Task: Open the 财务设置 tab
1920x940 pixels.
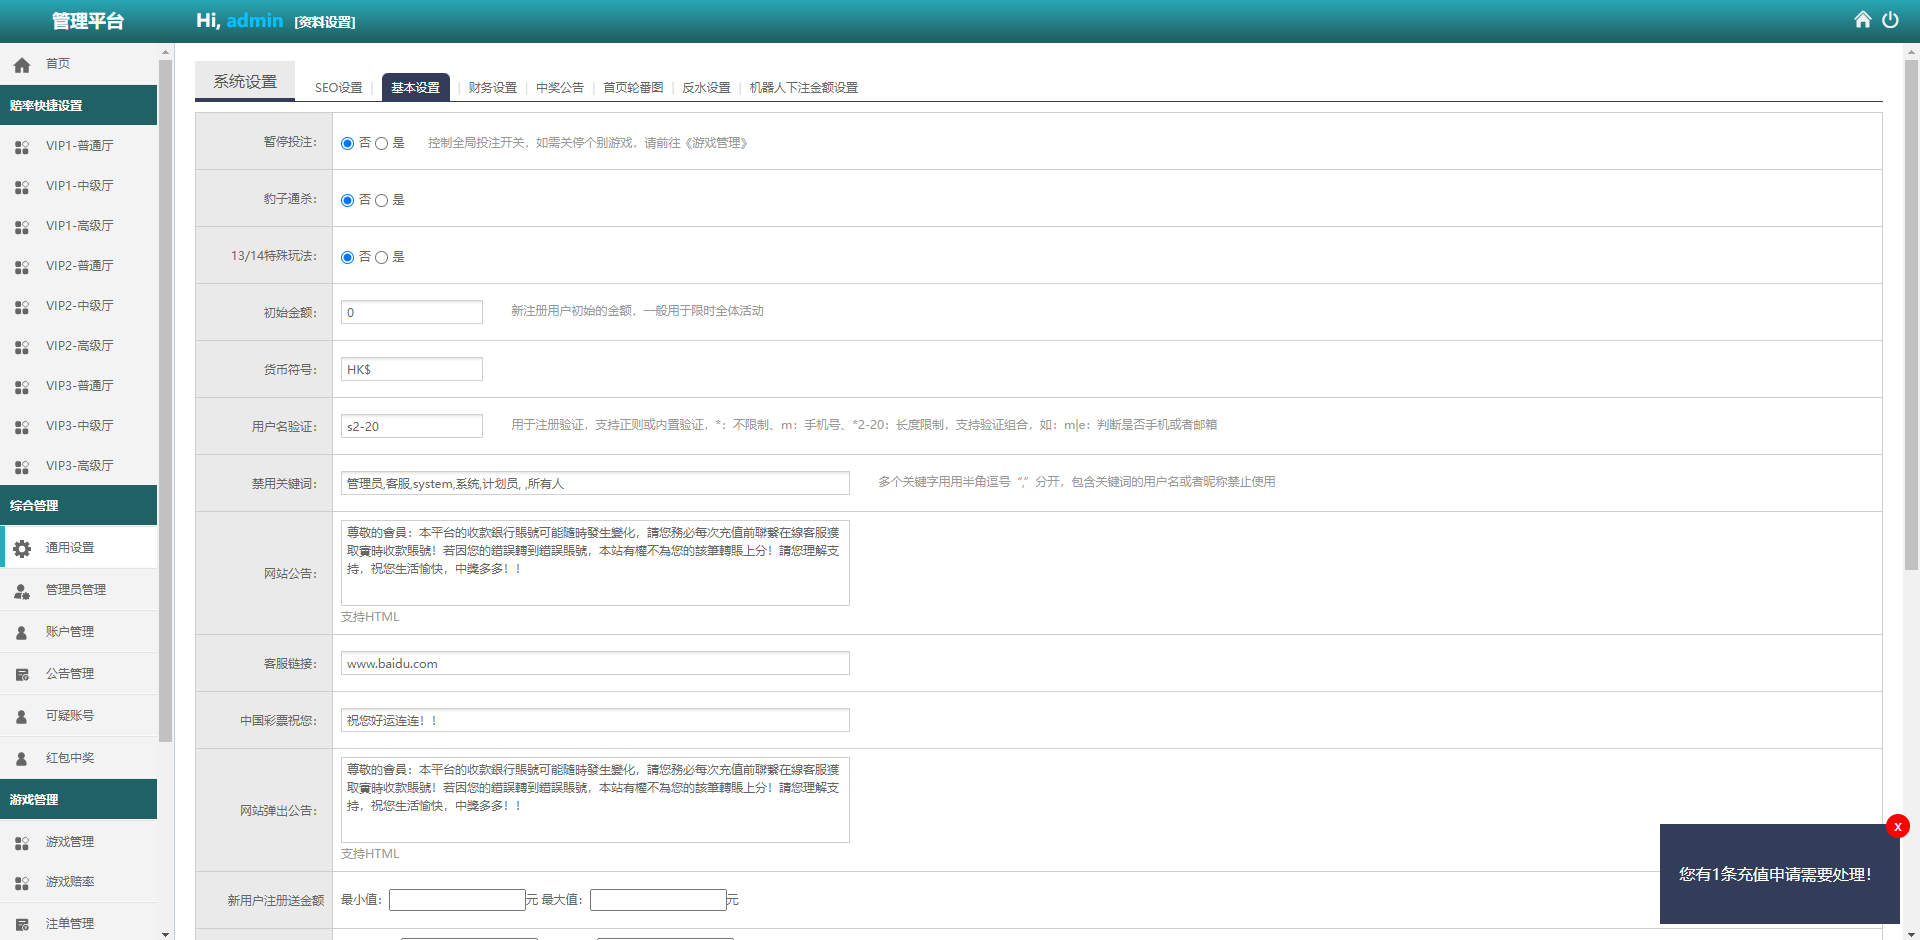Action: pyautogui.click(x=492, y=88)
